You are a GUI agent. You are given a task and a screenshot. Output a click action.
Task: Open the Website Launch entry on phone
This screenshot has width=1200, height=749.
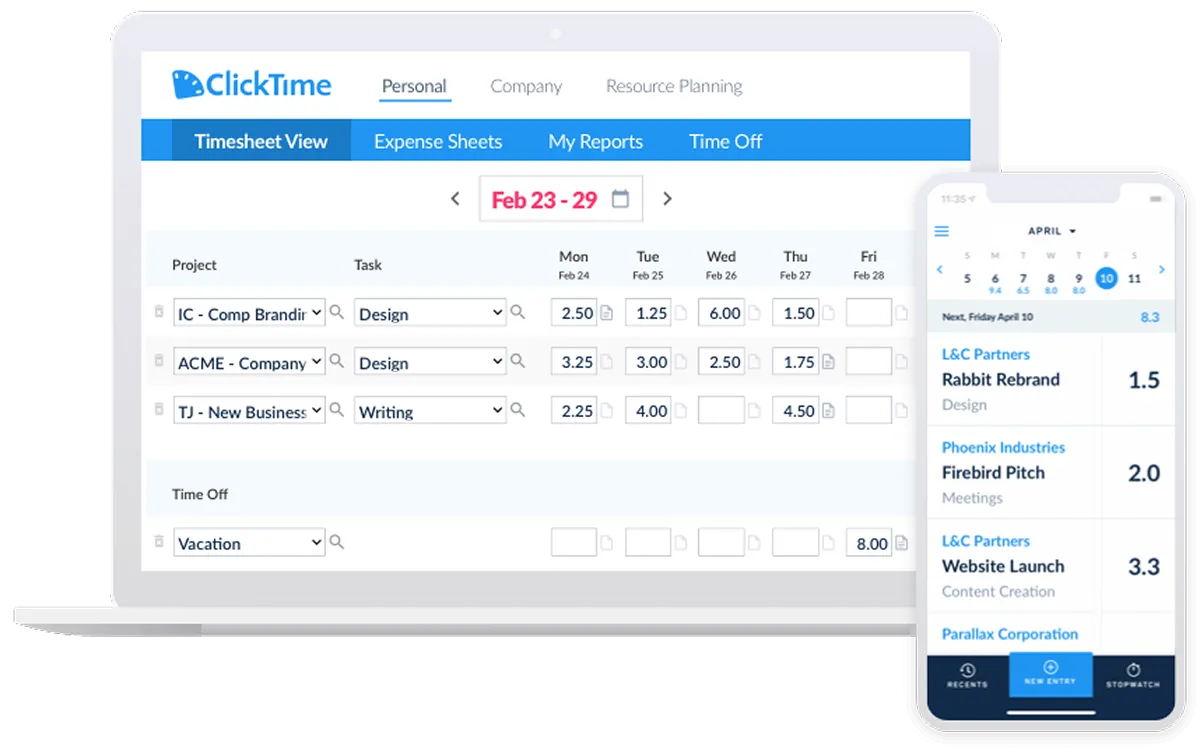point(1051,565)
